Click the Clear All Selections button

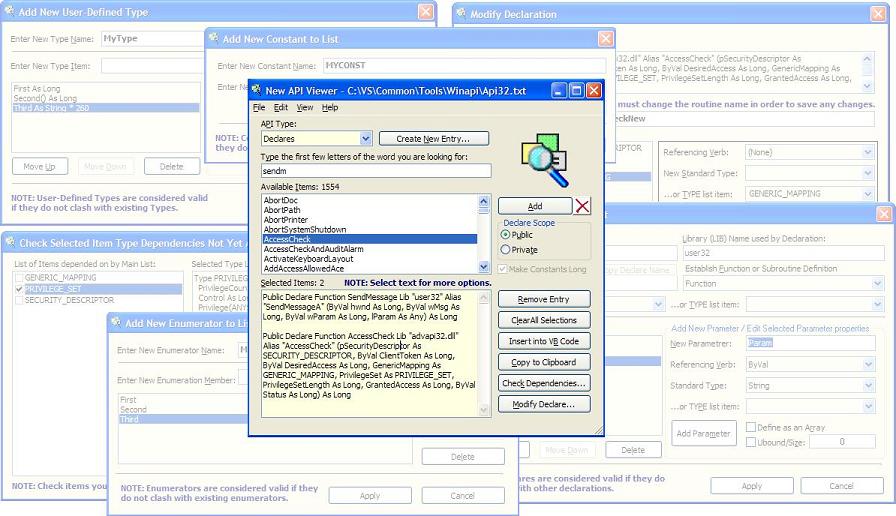(544, 321)
